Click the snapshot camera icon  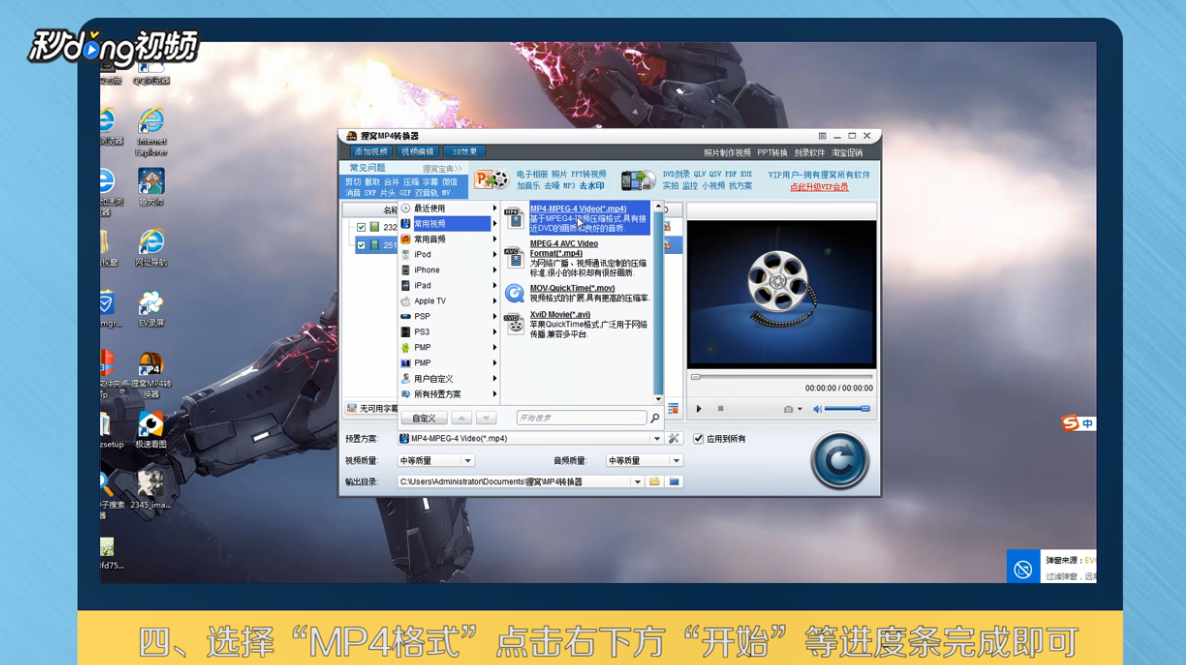(x=788, y=409)
